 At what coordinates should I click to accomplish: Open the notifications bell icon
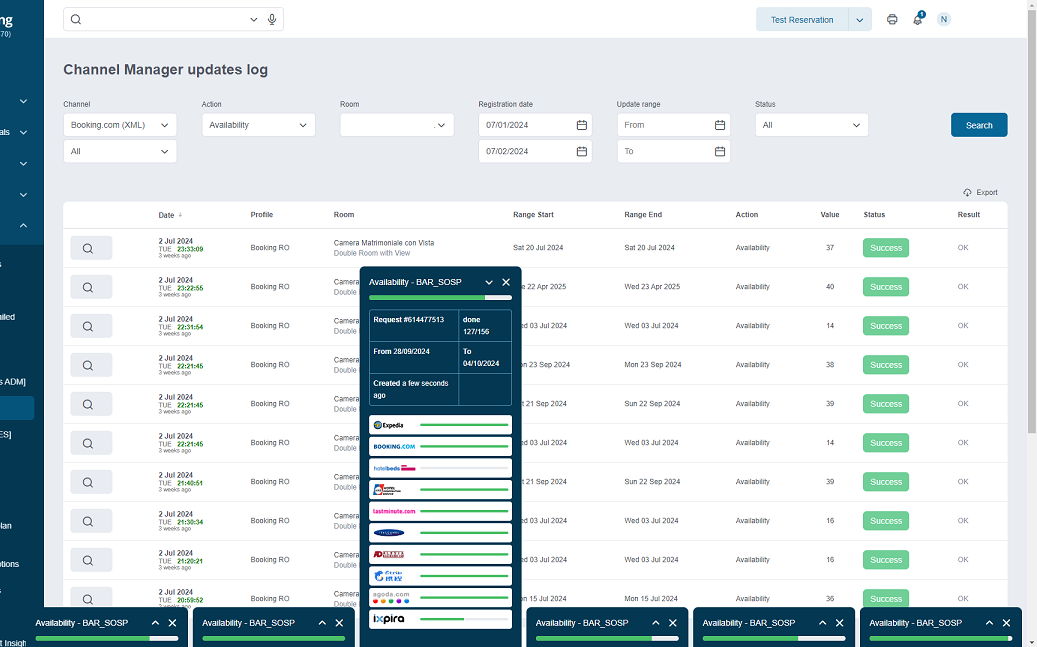coord(917,19)
